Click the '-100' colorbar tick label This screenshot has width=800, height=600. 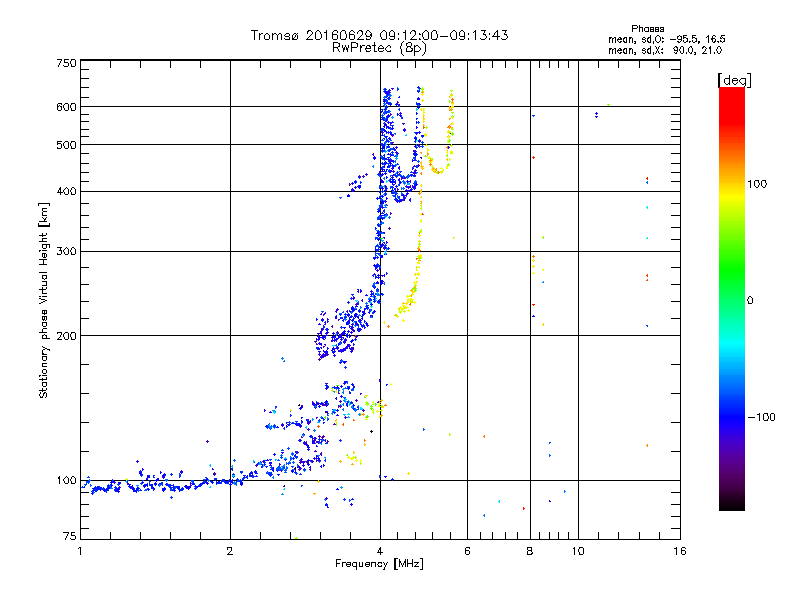761,417
